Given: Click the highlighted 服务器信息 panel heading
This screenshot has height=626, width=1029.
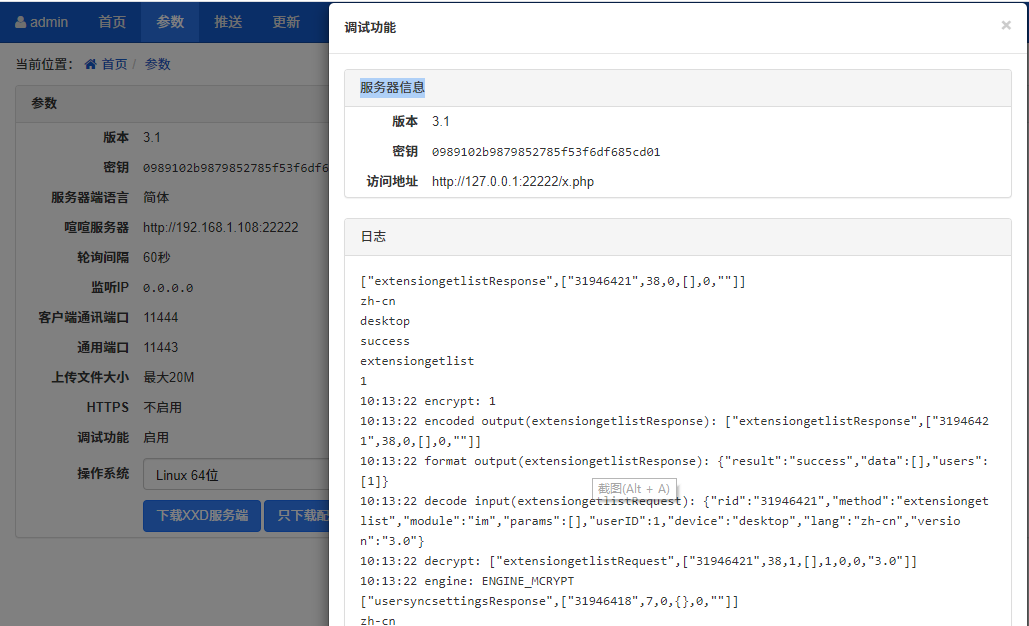Looking at the screenshot, I should 392,88.
